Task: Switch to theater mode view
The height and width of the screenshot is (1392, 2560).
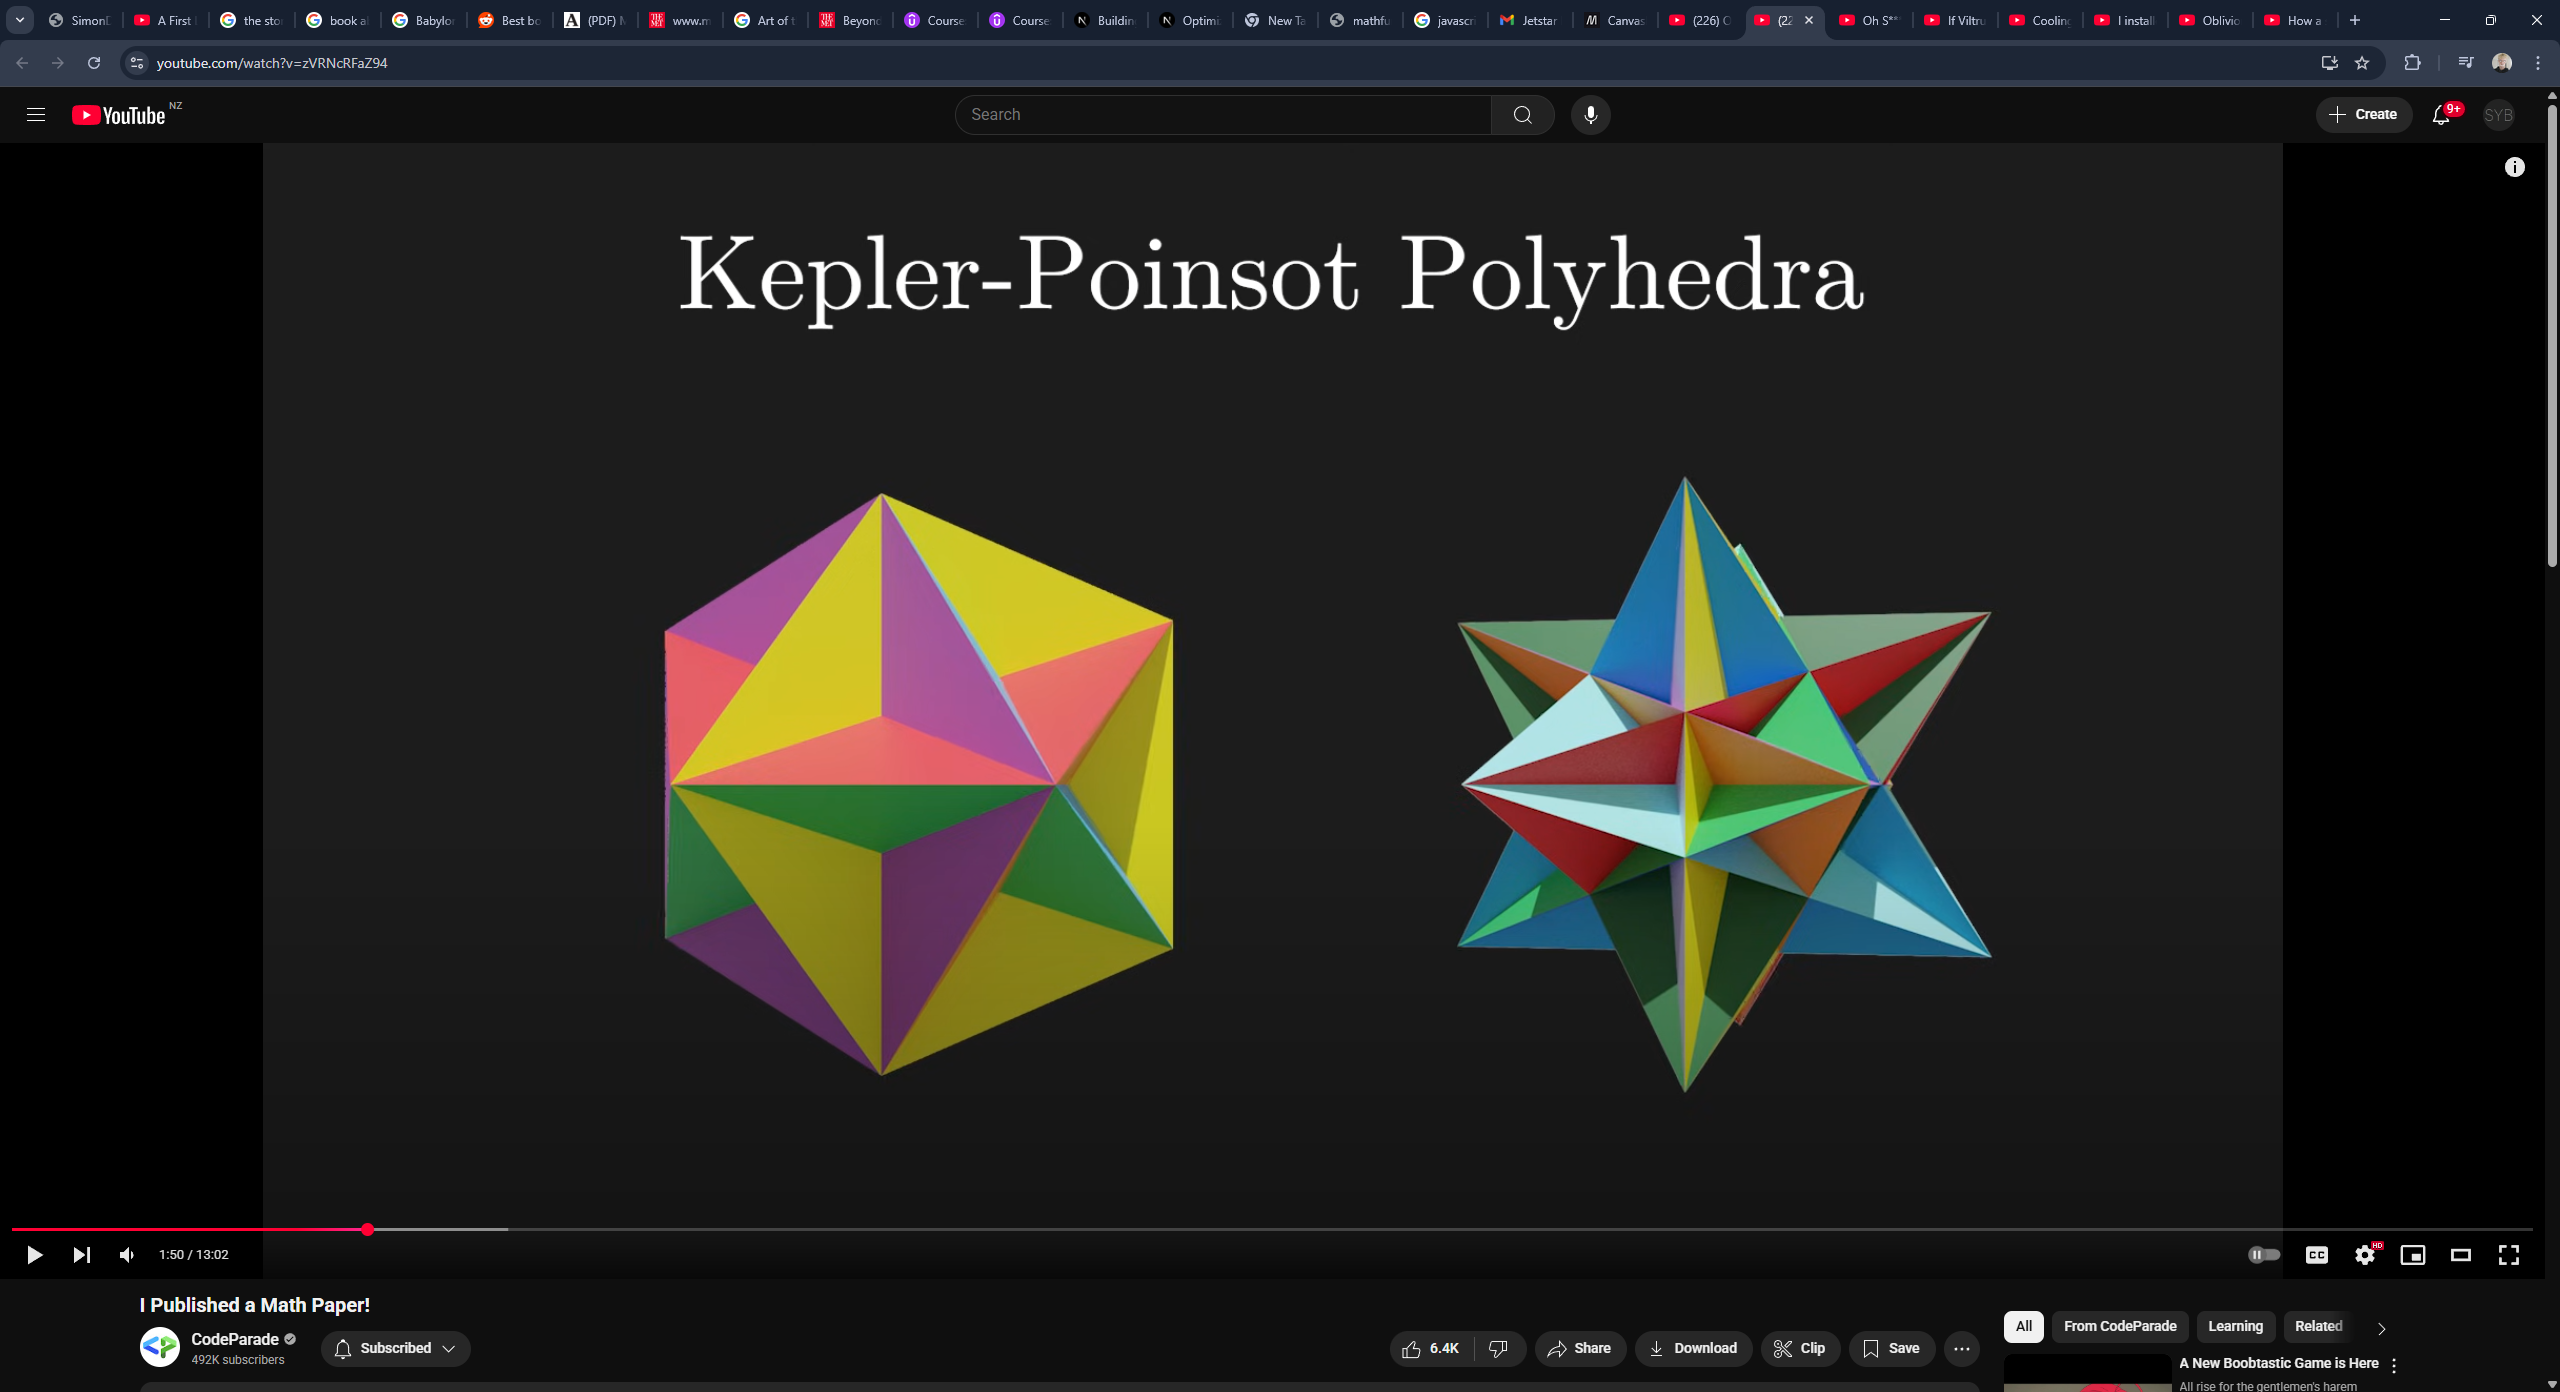Action: point(2461,1255)
